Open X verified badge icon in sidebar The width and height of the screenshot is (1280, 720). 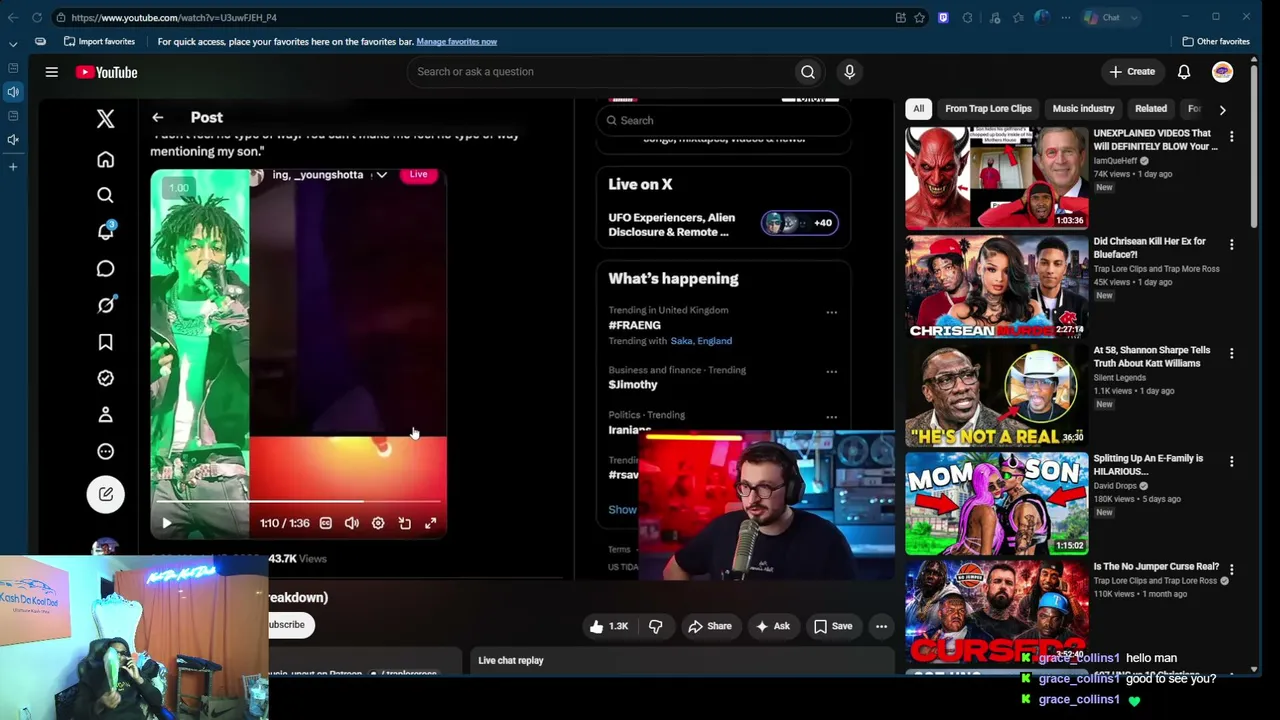point(105,378)
